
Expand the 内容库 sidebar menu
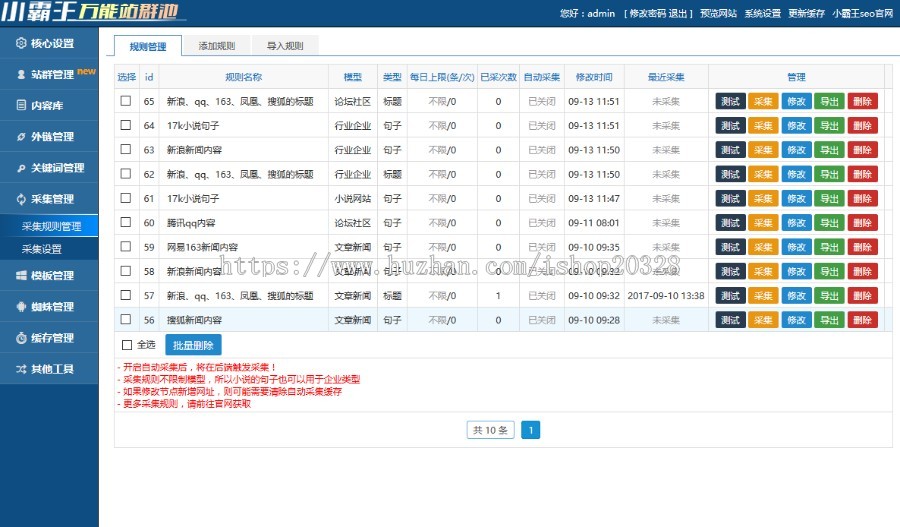click(x=49, y=105)
